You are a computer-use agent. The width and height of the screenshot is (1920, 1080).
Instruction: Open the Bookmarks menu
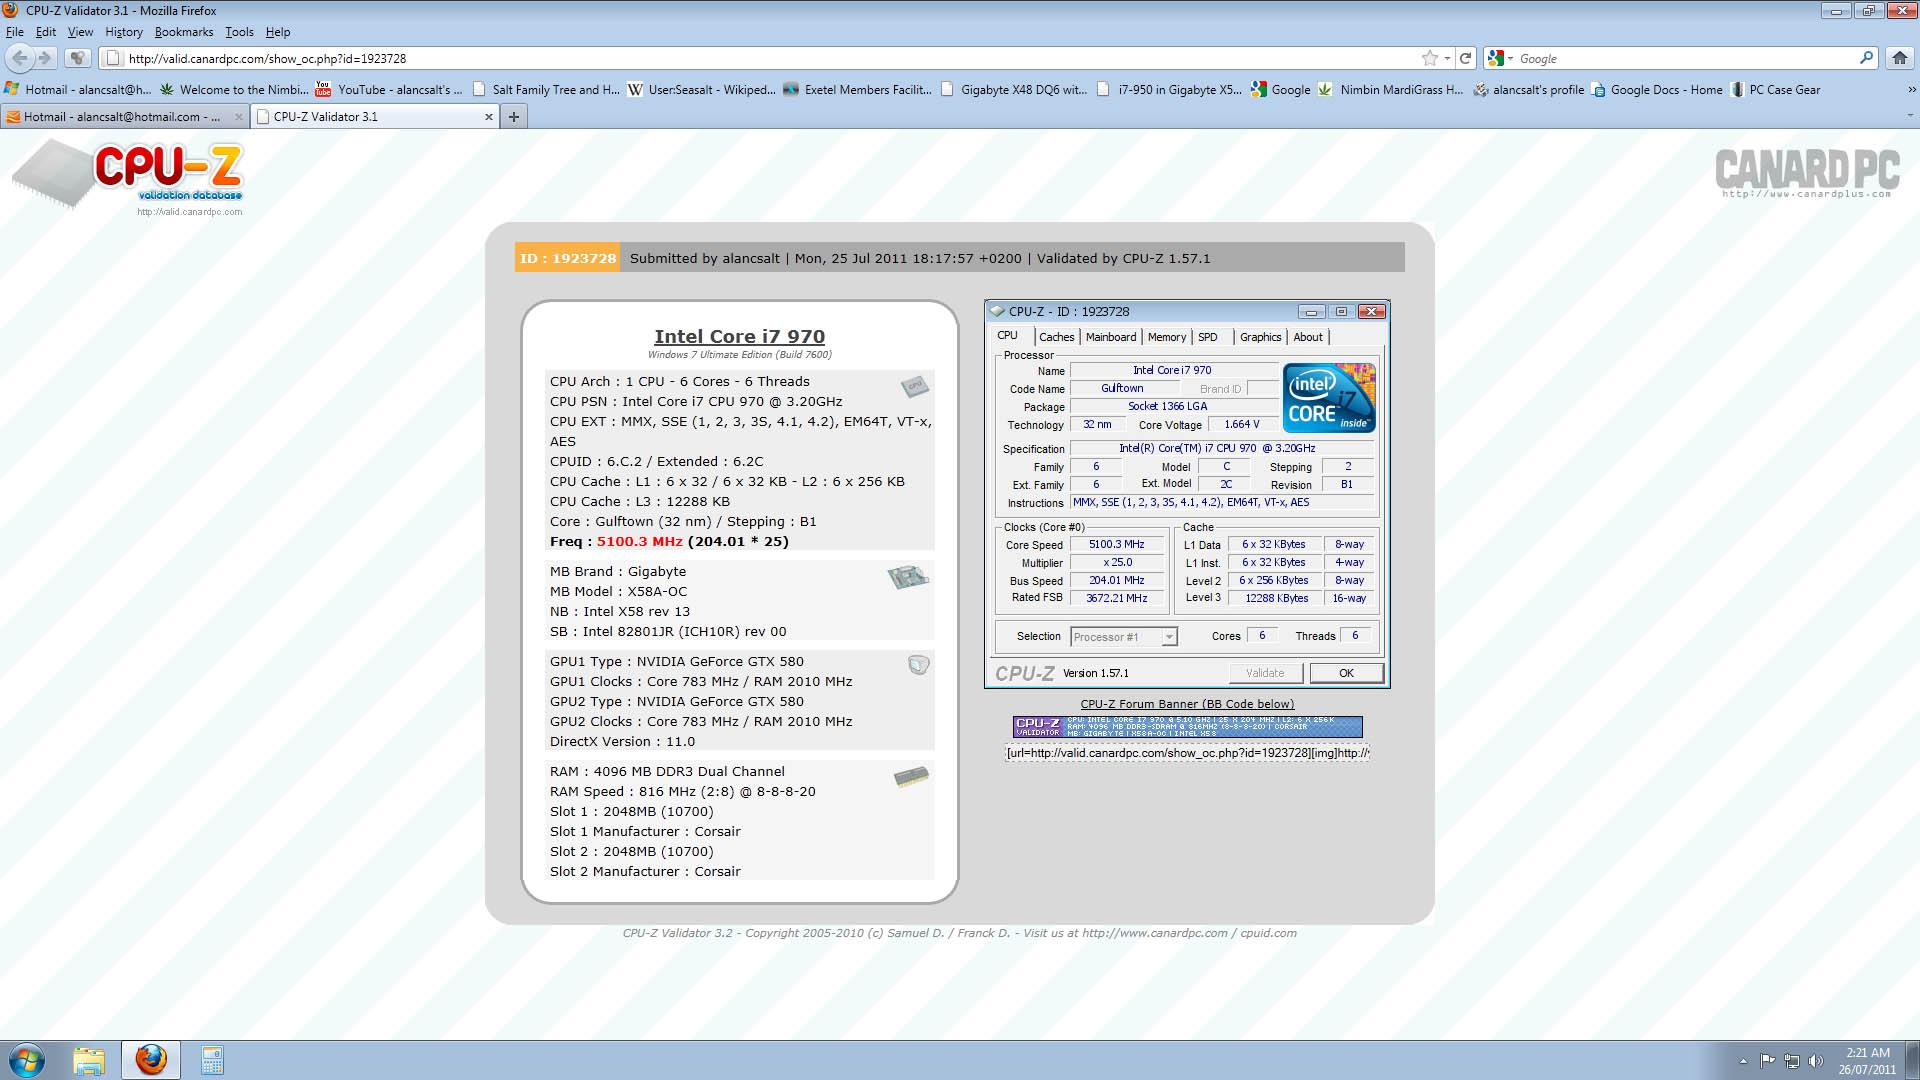pyautogui.click(x=184, y=32)
